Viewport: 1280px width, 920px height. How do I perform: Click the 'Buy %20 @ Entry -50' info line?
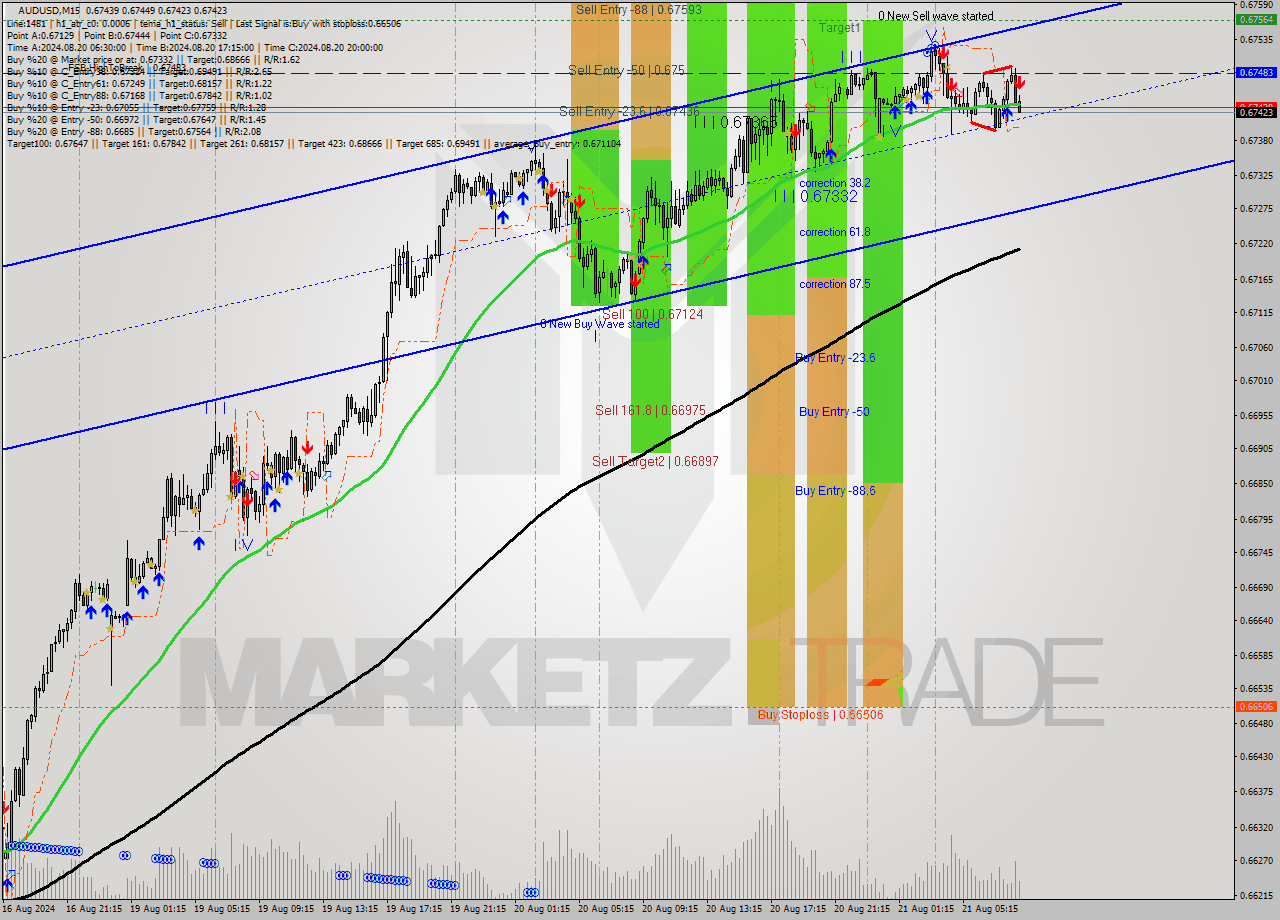point(136,119)
